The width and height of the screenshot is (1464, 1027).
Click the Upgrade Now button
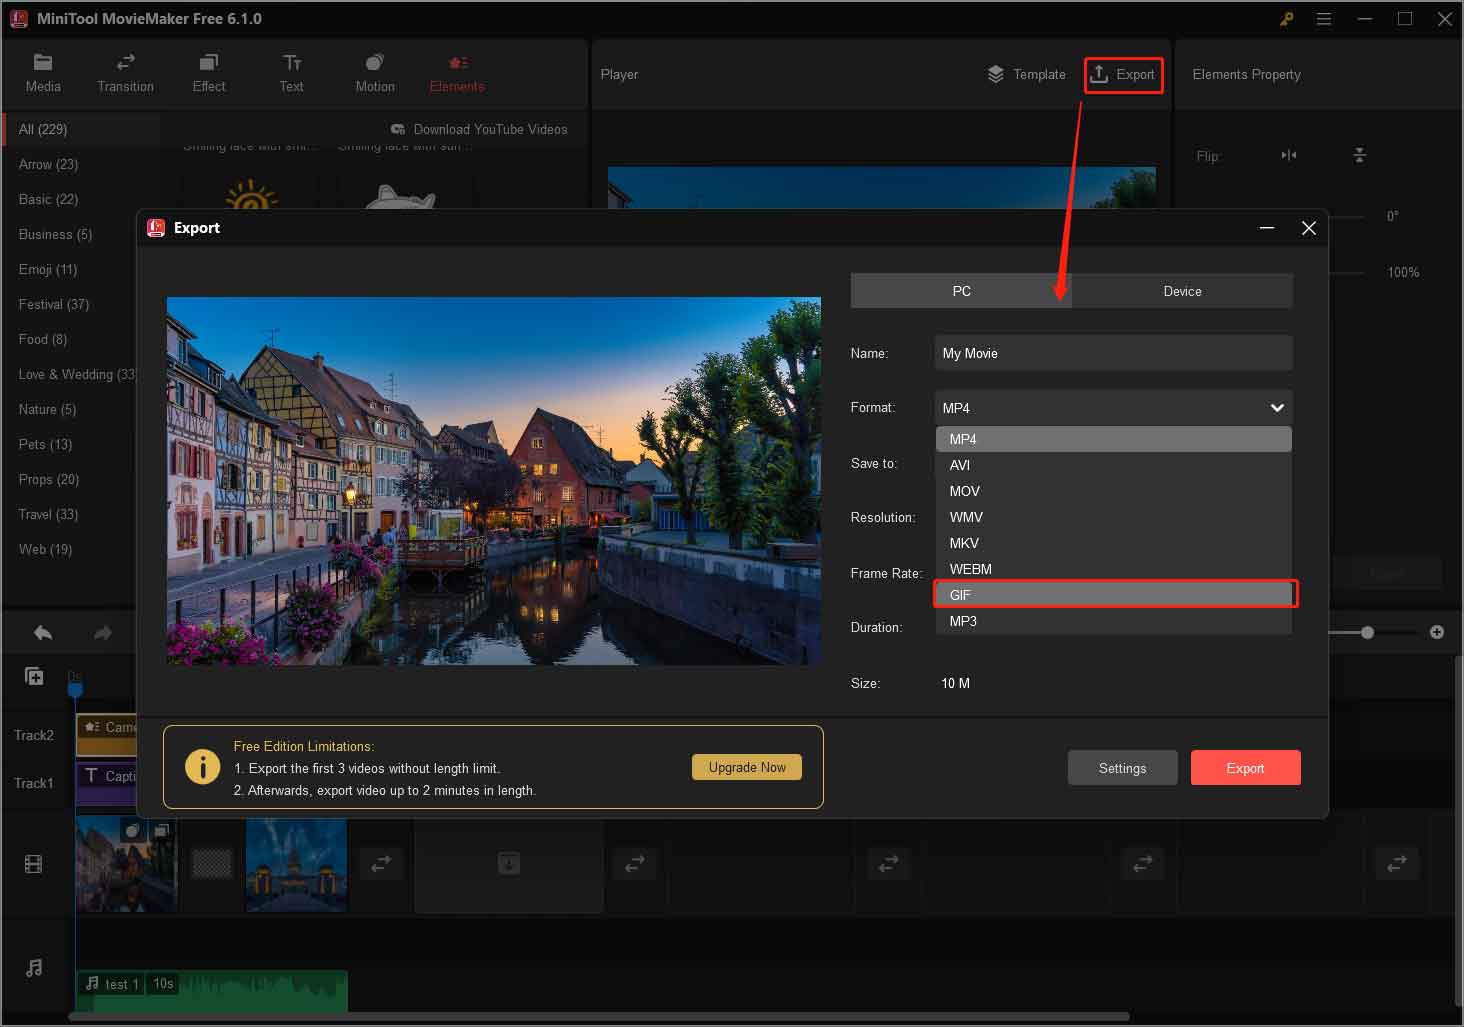coord(747,767)
